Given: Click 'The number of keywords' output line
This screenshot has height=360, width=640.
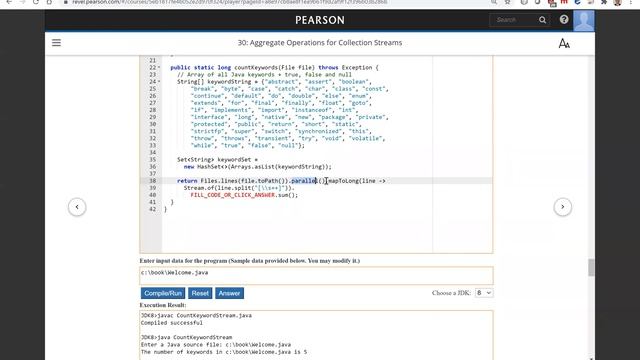Looking at the screenshot, I should tap(224, 352).
